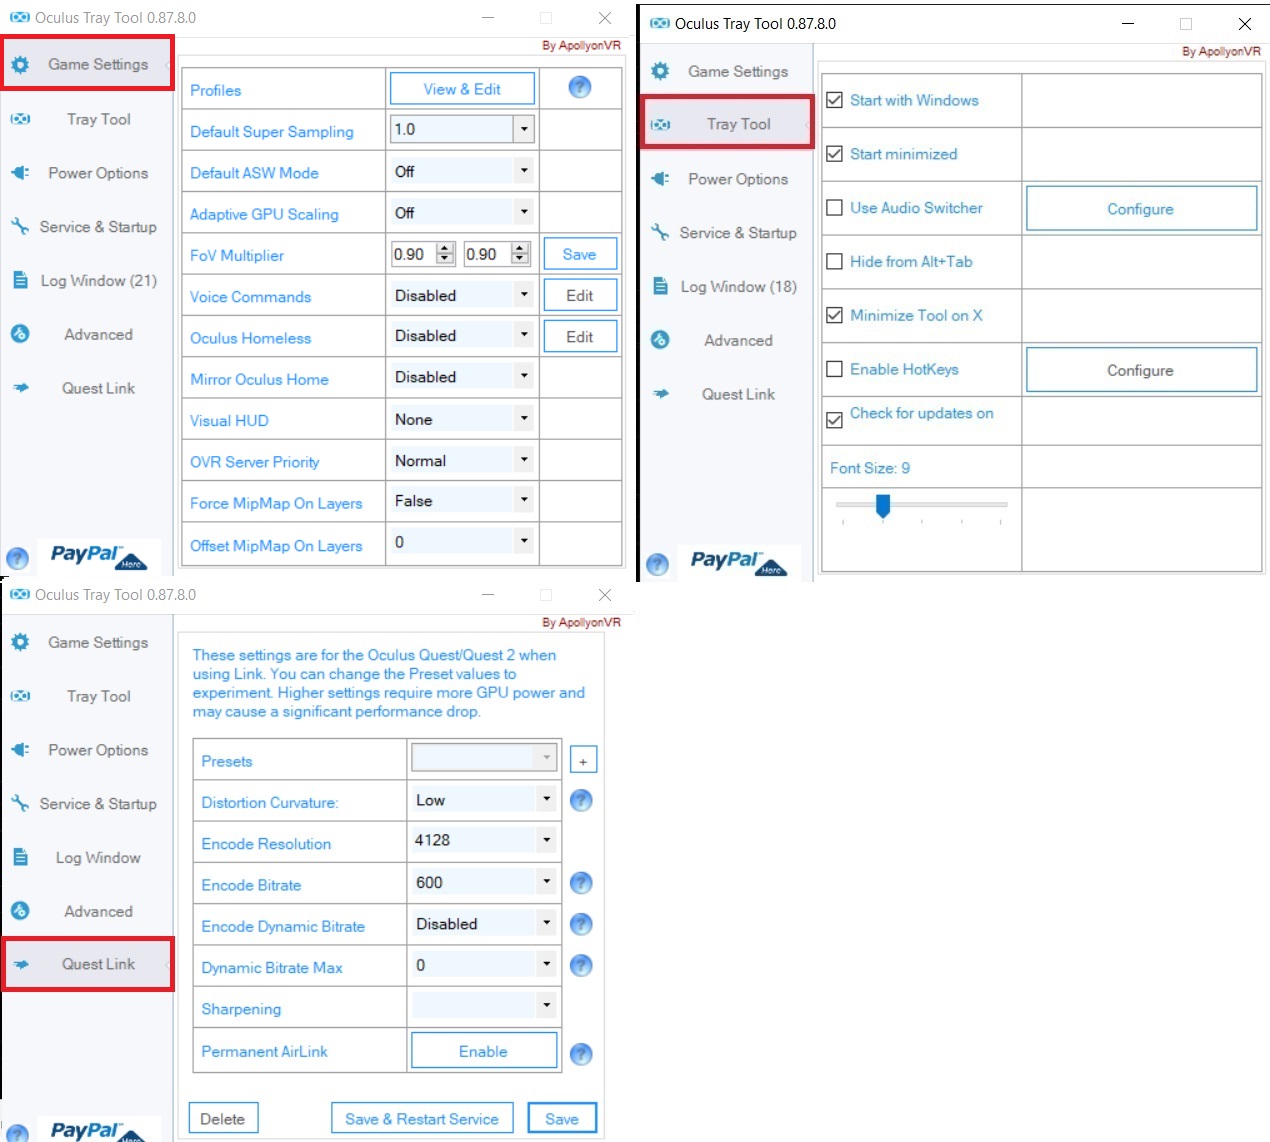Click the Power Options plug icon in the top-right window

(660, 179)
